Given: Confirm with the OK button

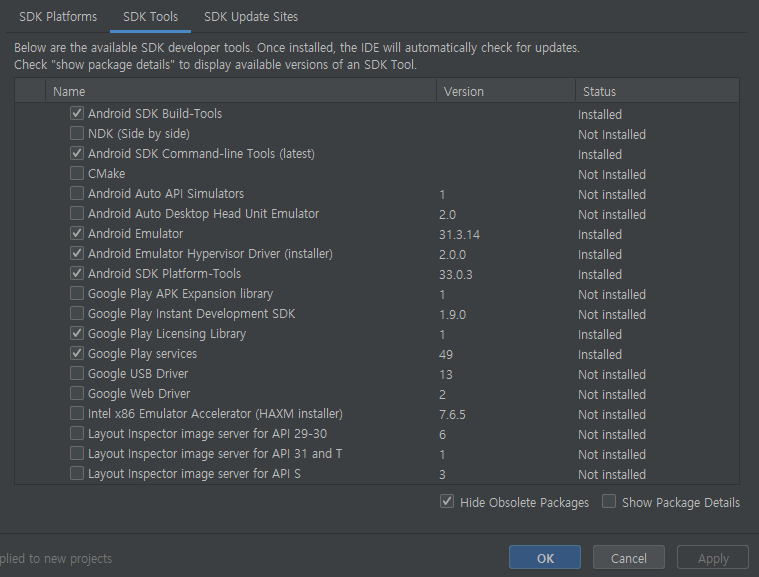Looking at the screenshot, I should 545,558.
